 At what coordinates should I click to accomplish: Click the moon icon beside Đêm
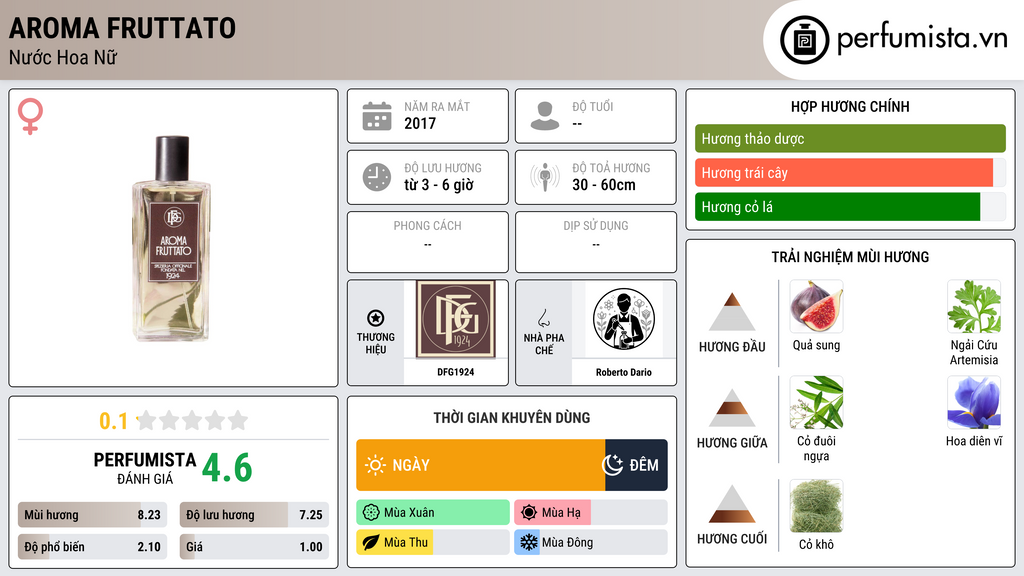coord(613,465)
